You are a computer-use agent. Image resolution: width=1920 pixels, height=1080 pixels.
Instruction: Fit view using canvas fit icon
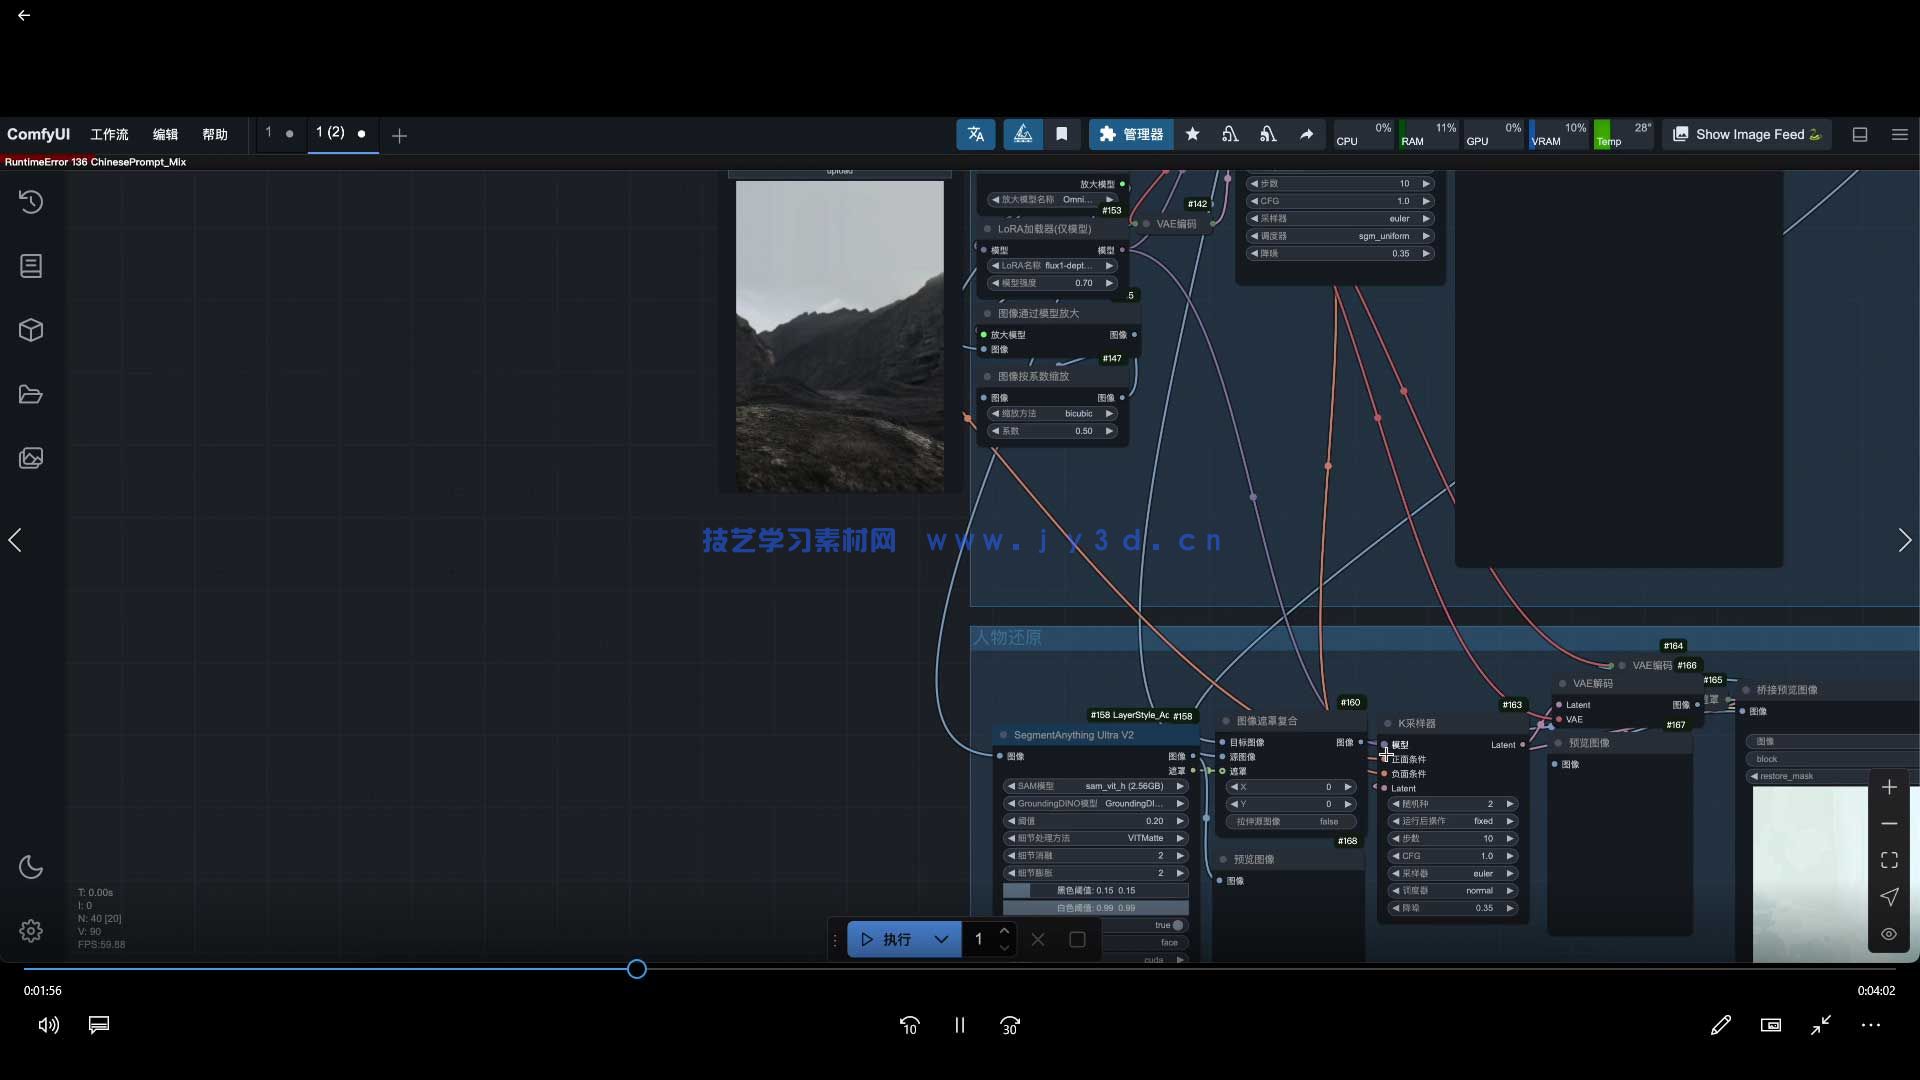pyautogui.click(x=1889, y=860)
